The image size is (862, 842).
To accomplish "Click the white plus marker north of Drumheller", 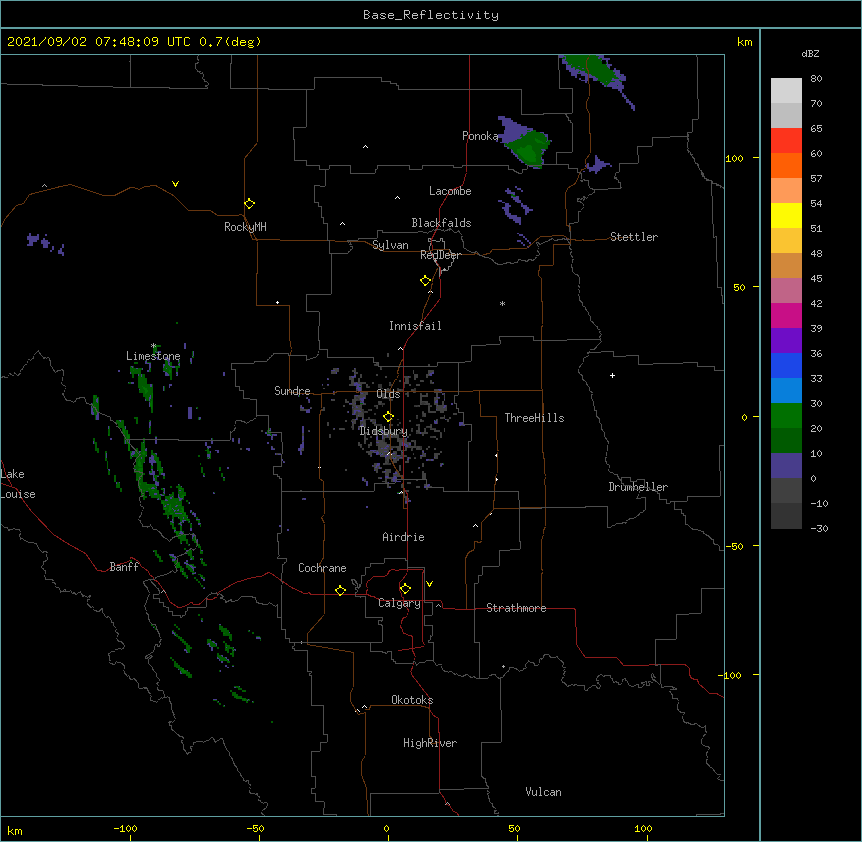I will [x=612, y=375].
